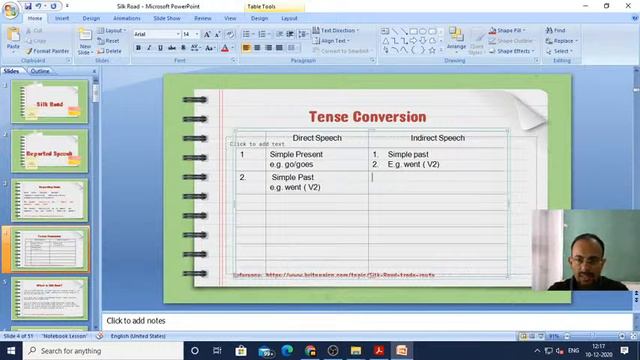Image resolution: width=640 pixels, height=360 pixels.
Task: Open Shape Fill dropdown
Action: pyautogui.click(x=507, y=30)
